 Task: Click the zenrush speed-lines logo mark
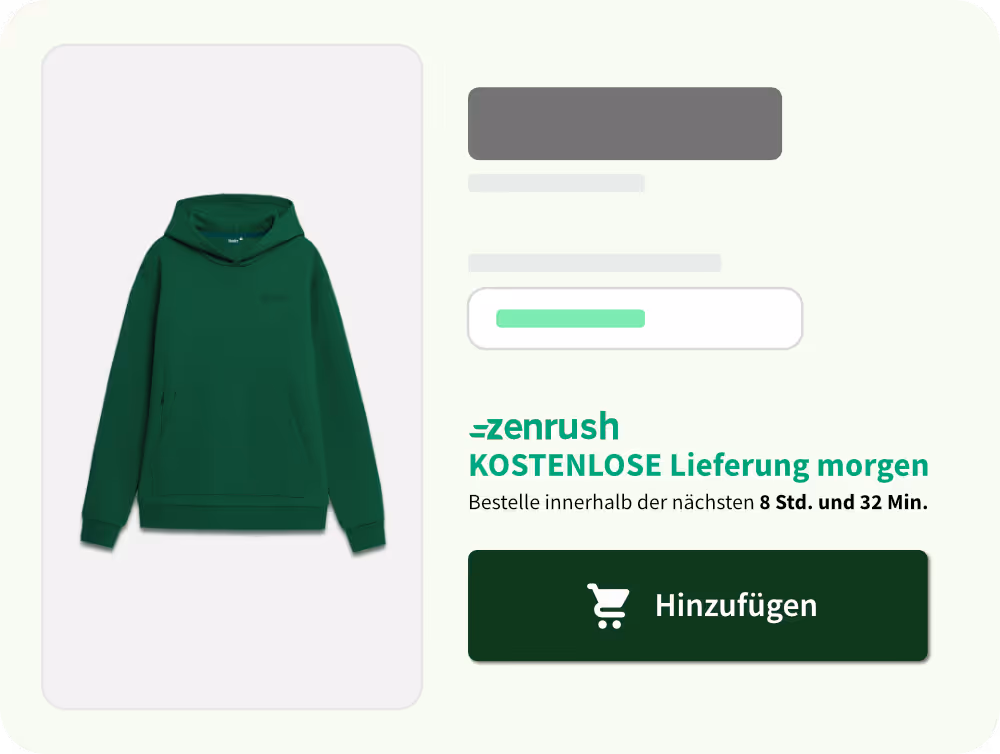point(478,431)
